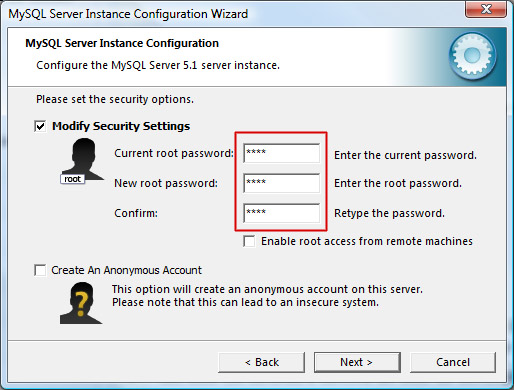
Task: Close the wizard window with X
Action: (486, 9)
